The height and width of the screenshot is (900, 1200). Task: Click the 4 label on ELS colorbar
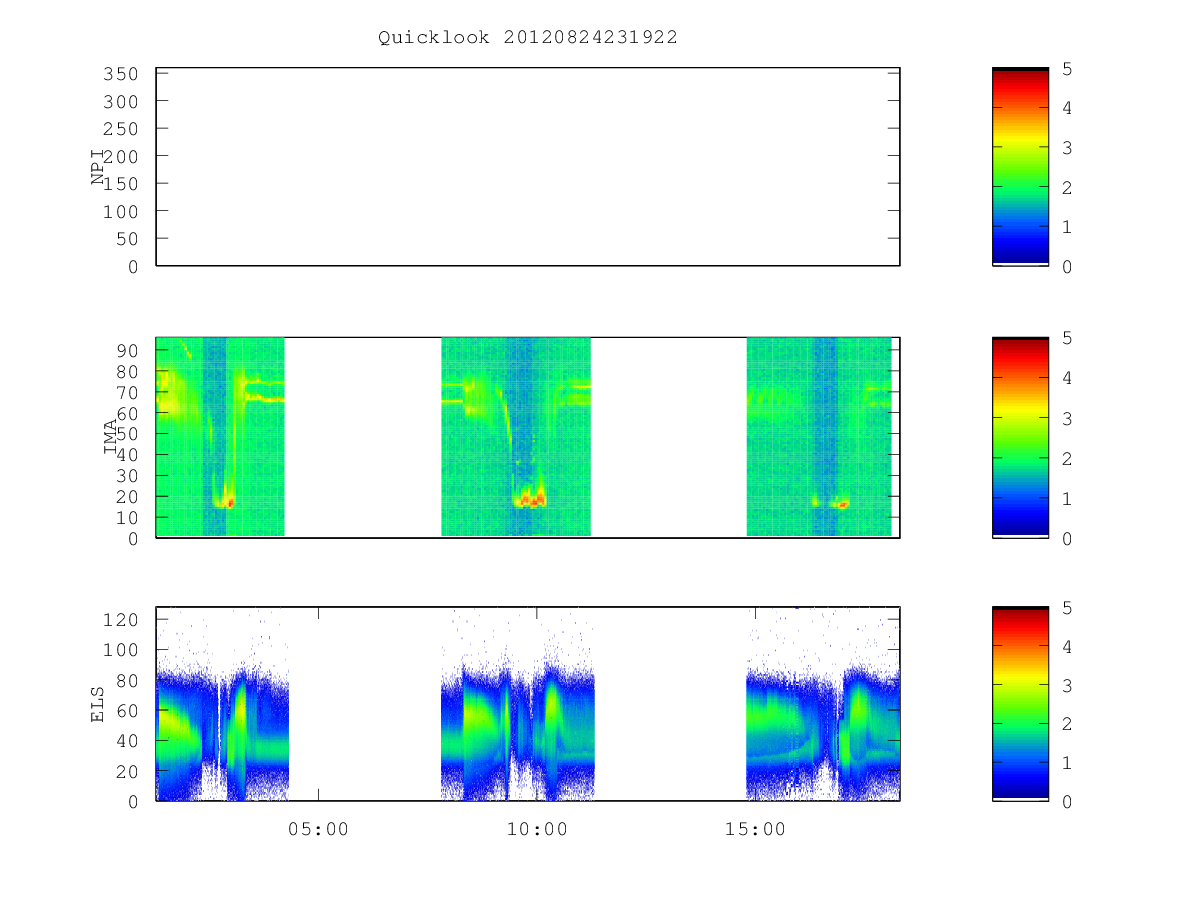pos(1067,647)
